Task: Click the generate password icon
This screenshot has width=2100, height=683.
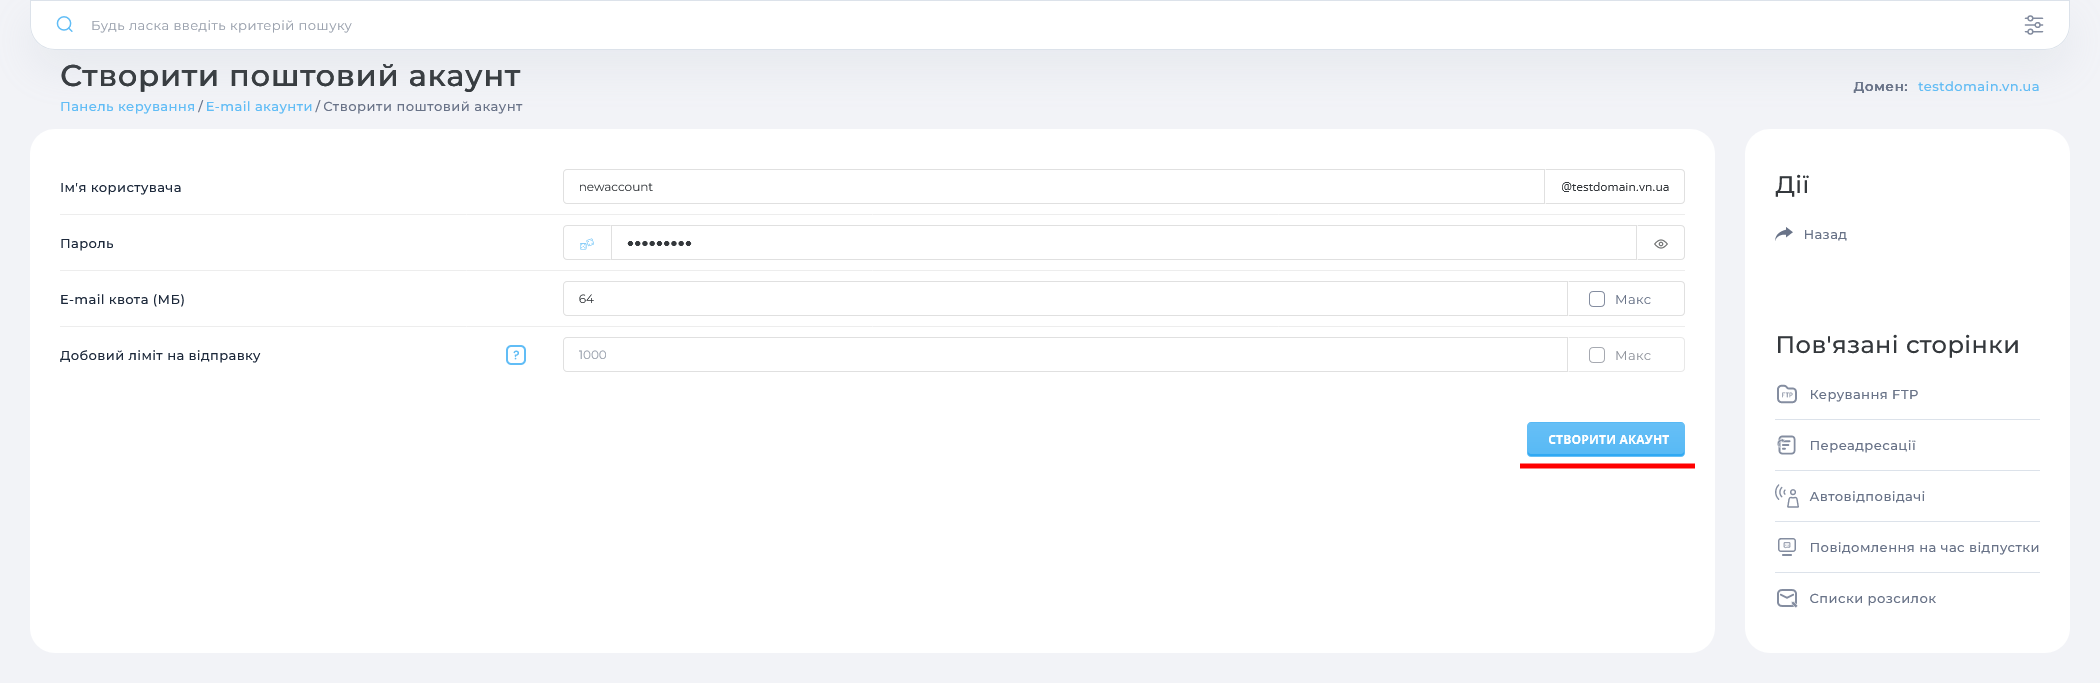Action: [587, 243]
